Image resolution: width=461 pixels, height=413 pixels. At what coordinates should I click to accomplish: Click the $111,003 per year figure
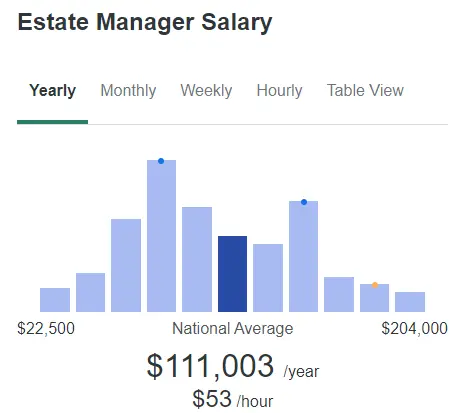point(233,366)
